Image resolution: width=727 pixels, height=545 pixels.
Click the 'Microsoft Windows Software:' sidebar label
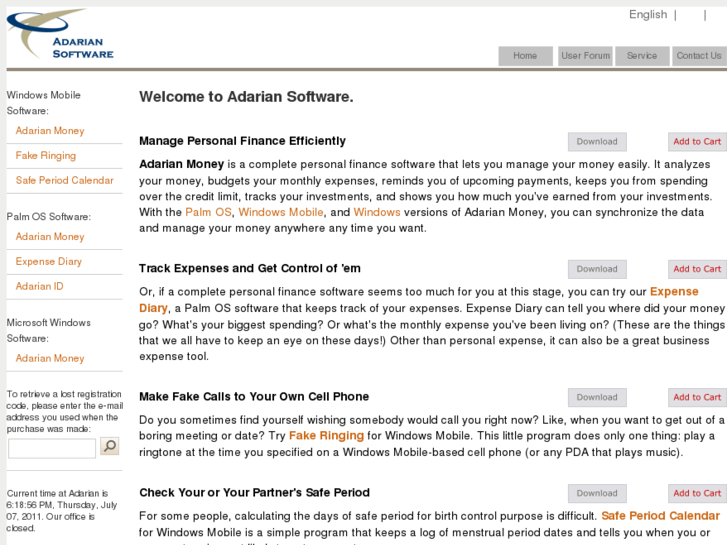tap(49, 331)
